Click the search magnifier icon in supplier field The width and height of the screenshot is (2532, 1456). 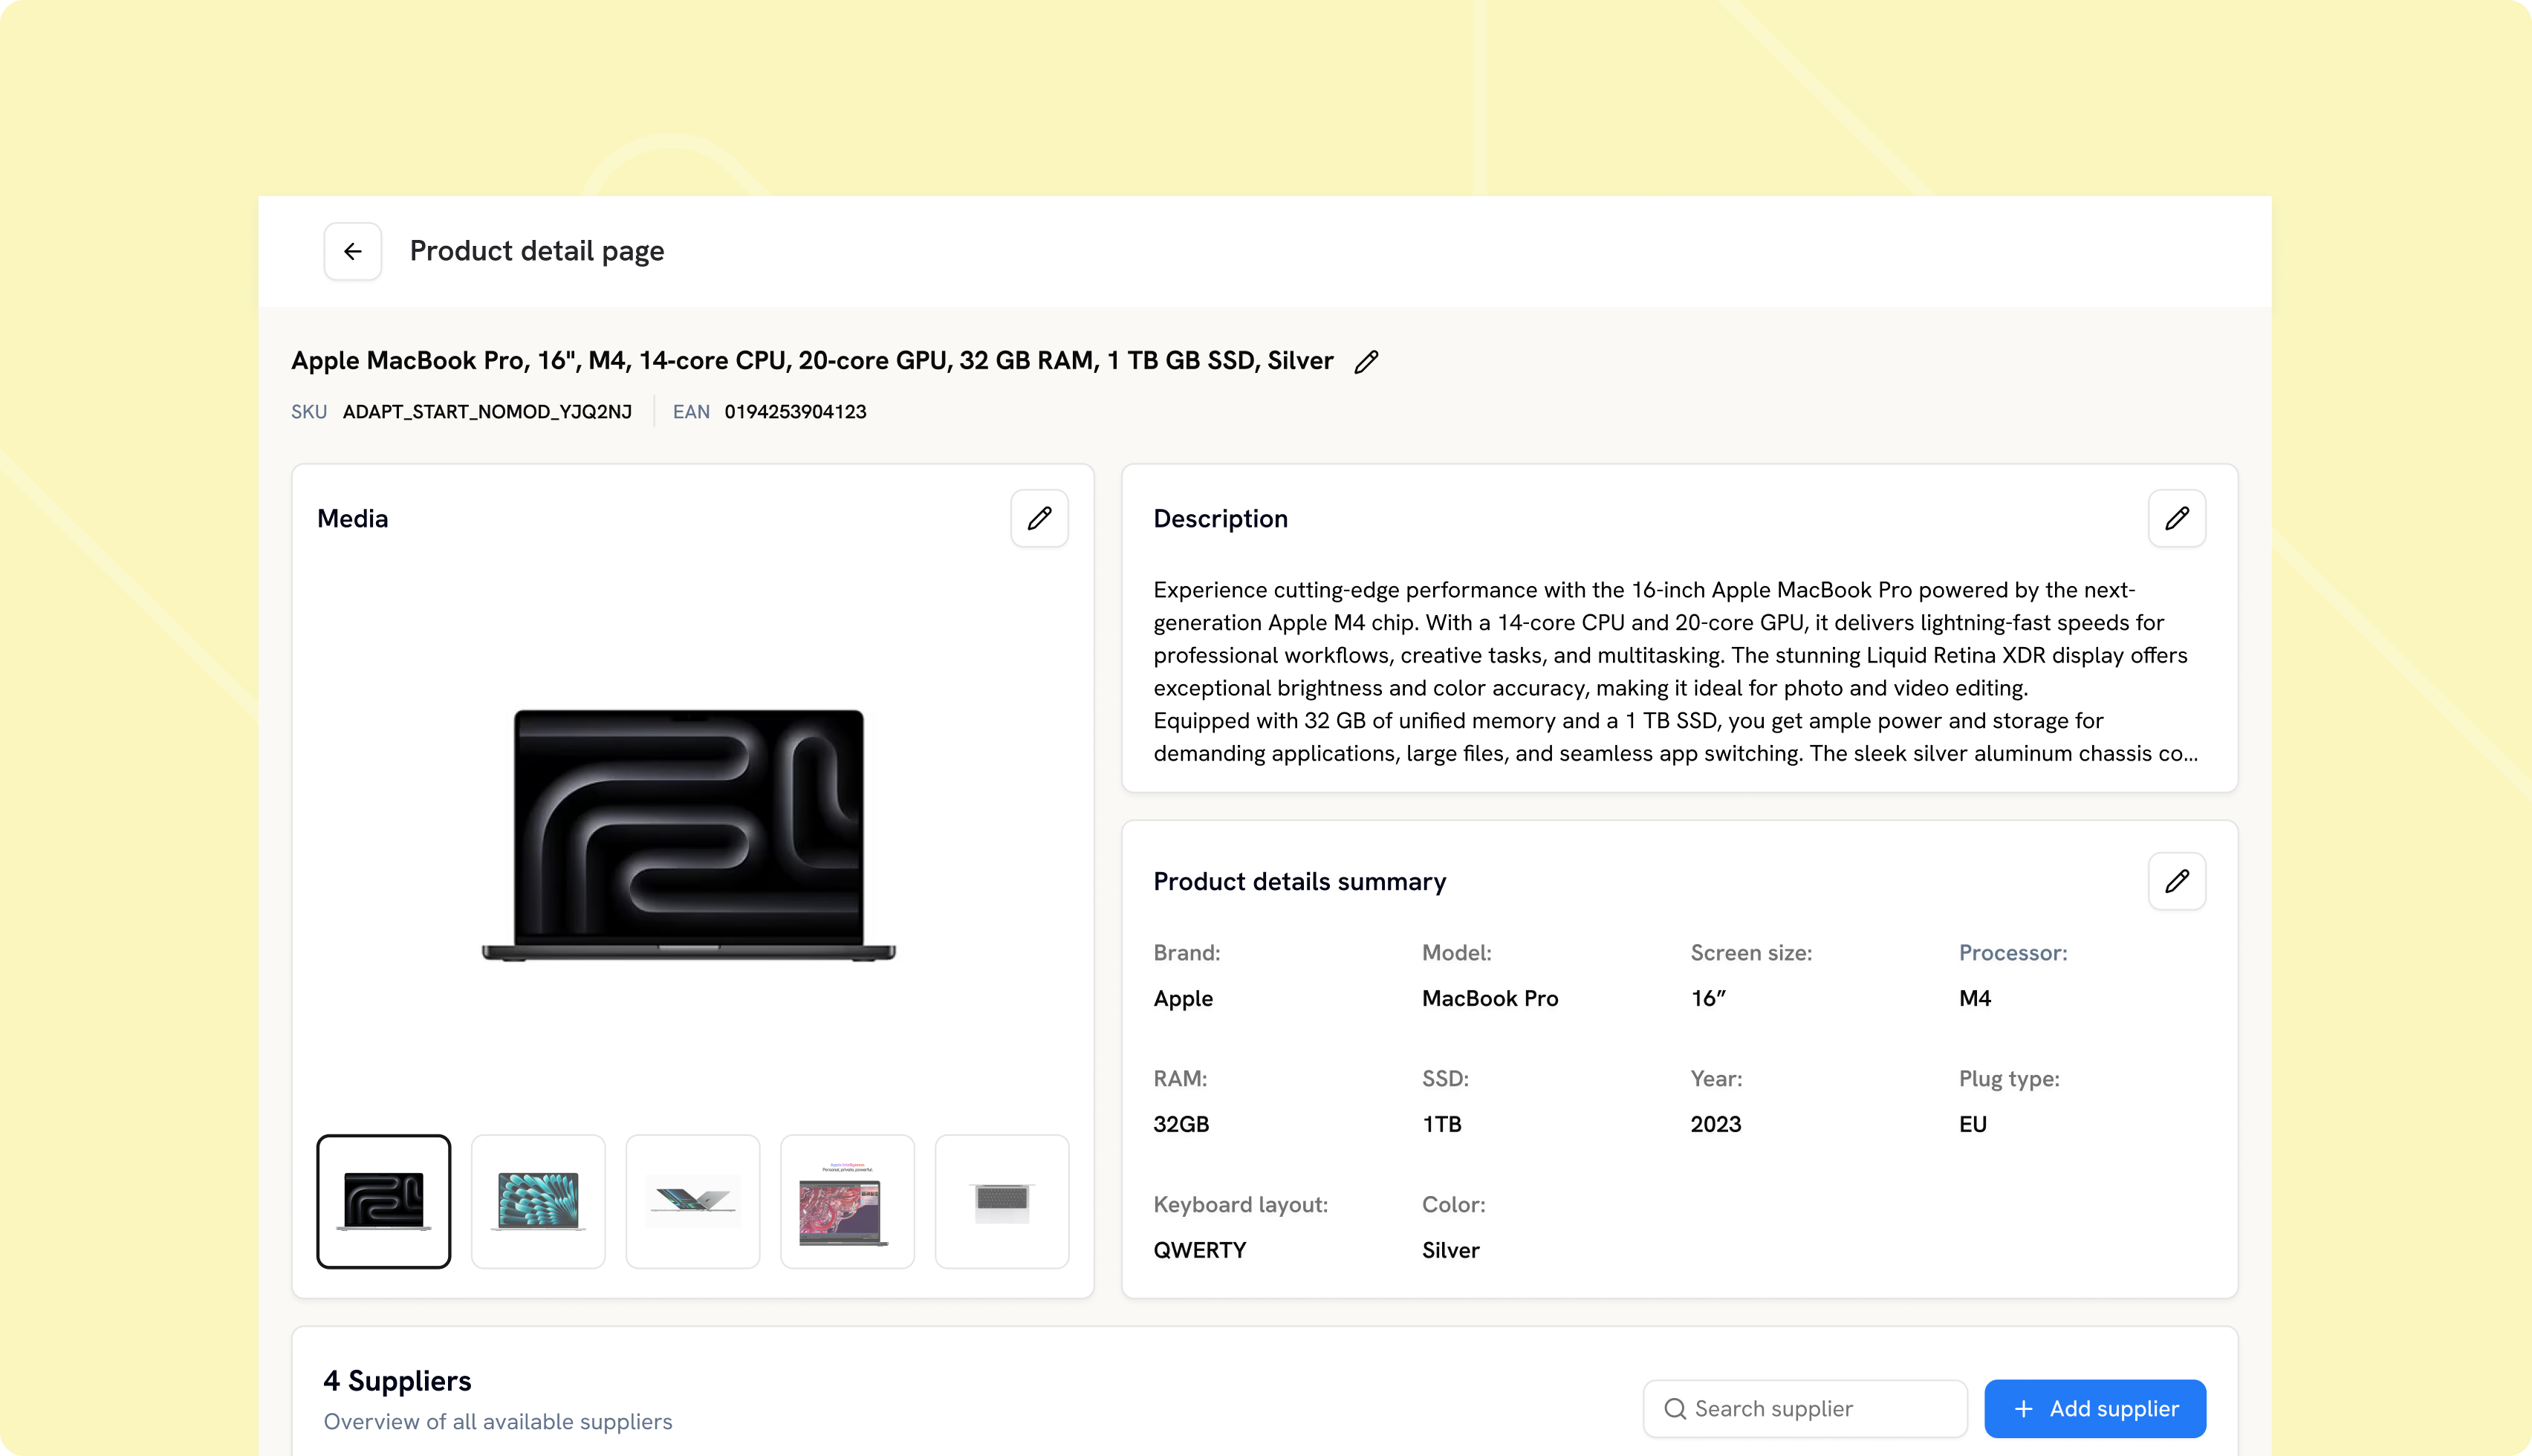click(x=1674, y=1408)
